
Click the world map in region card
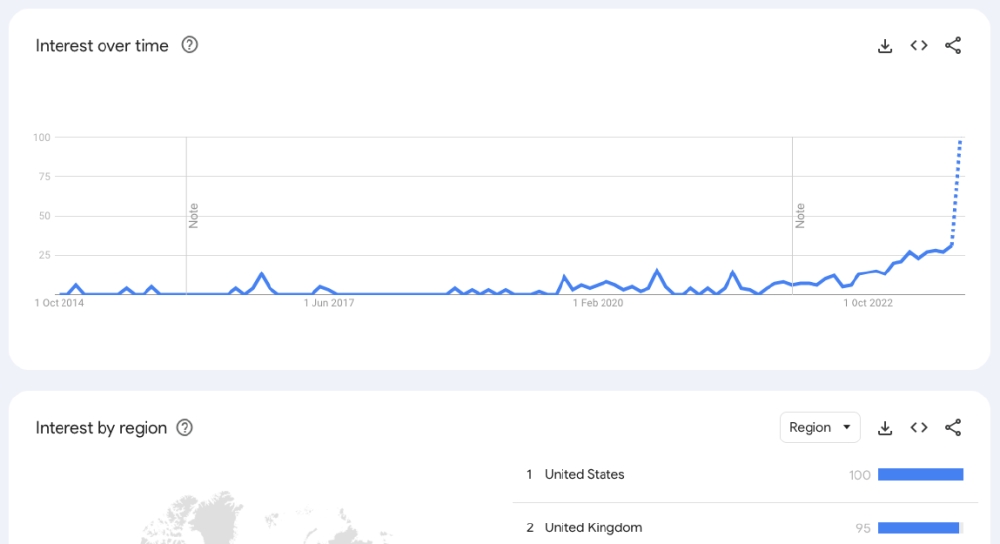pos(240,520)
